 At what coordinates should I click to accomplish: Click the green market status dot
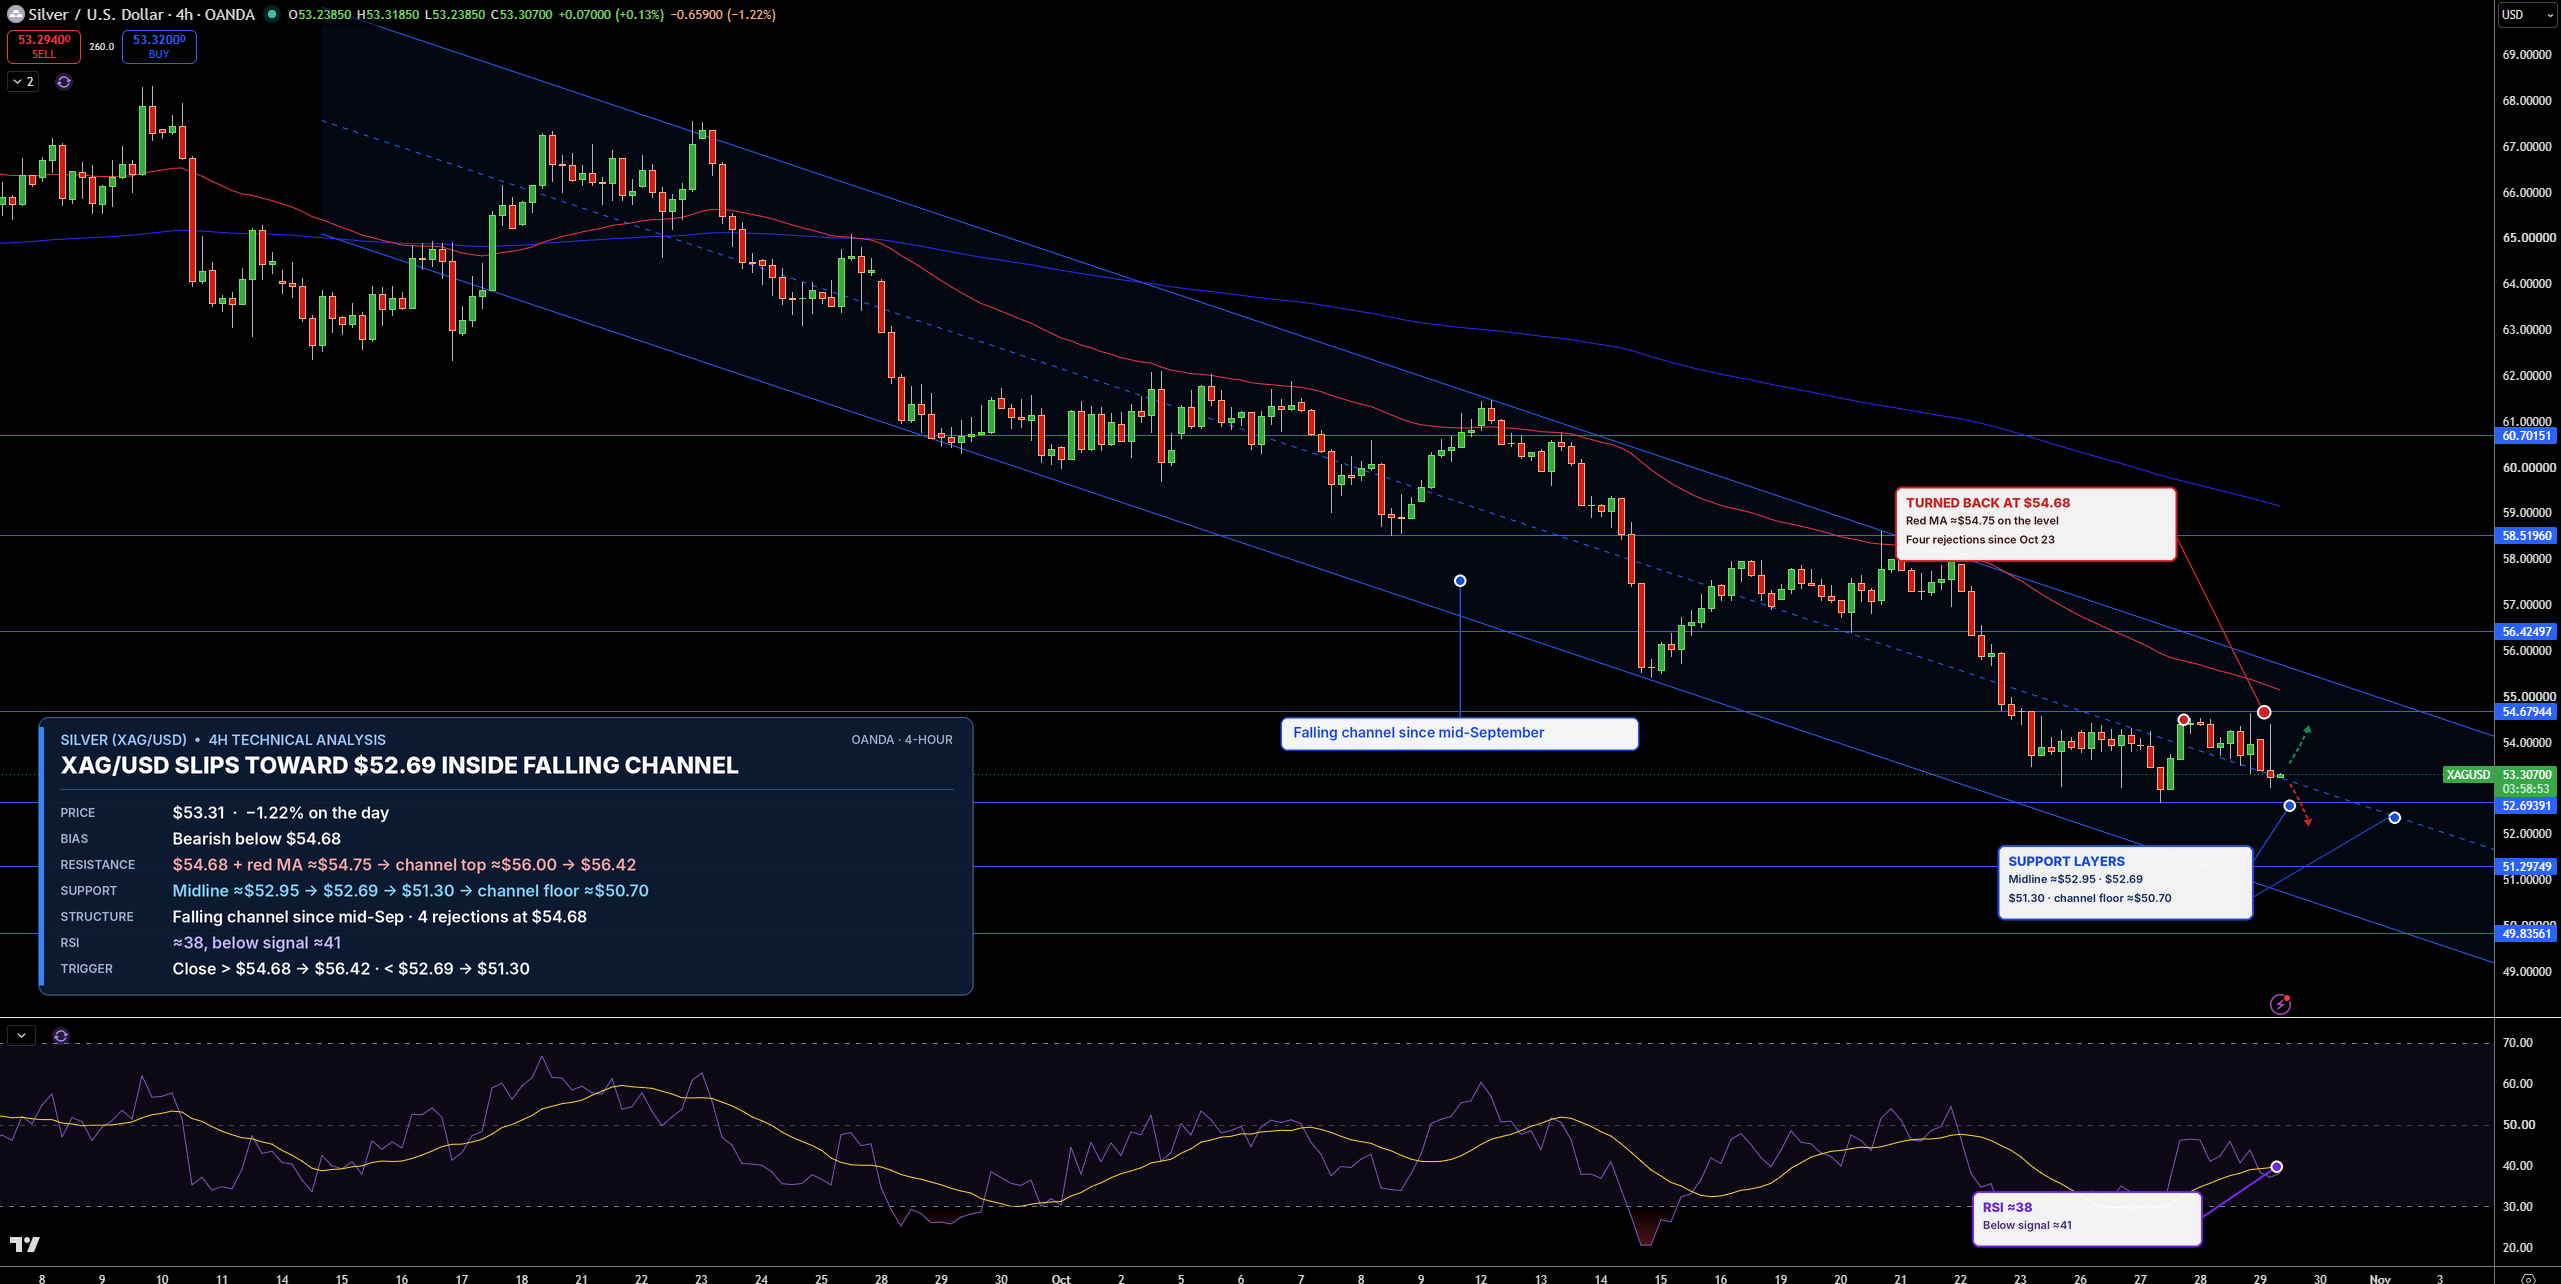pos(271,14)
